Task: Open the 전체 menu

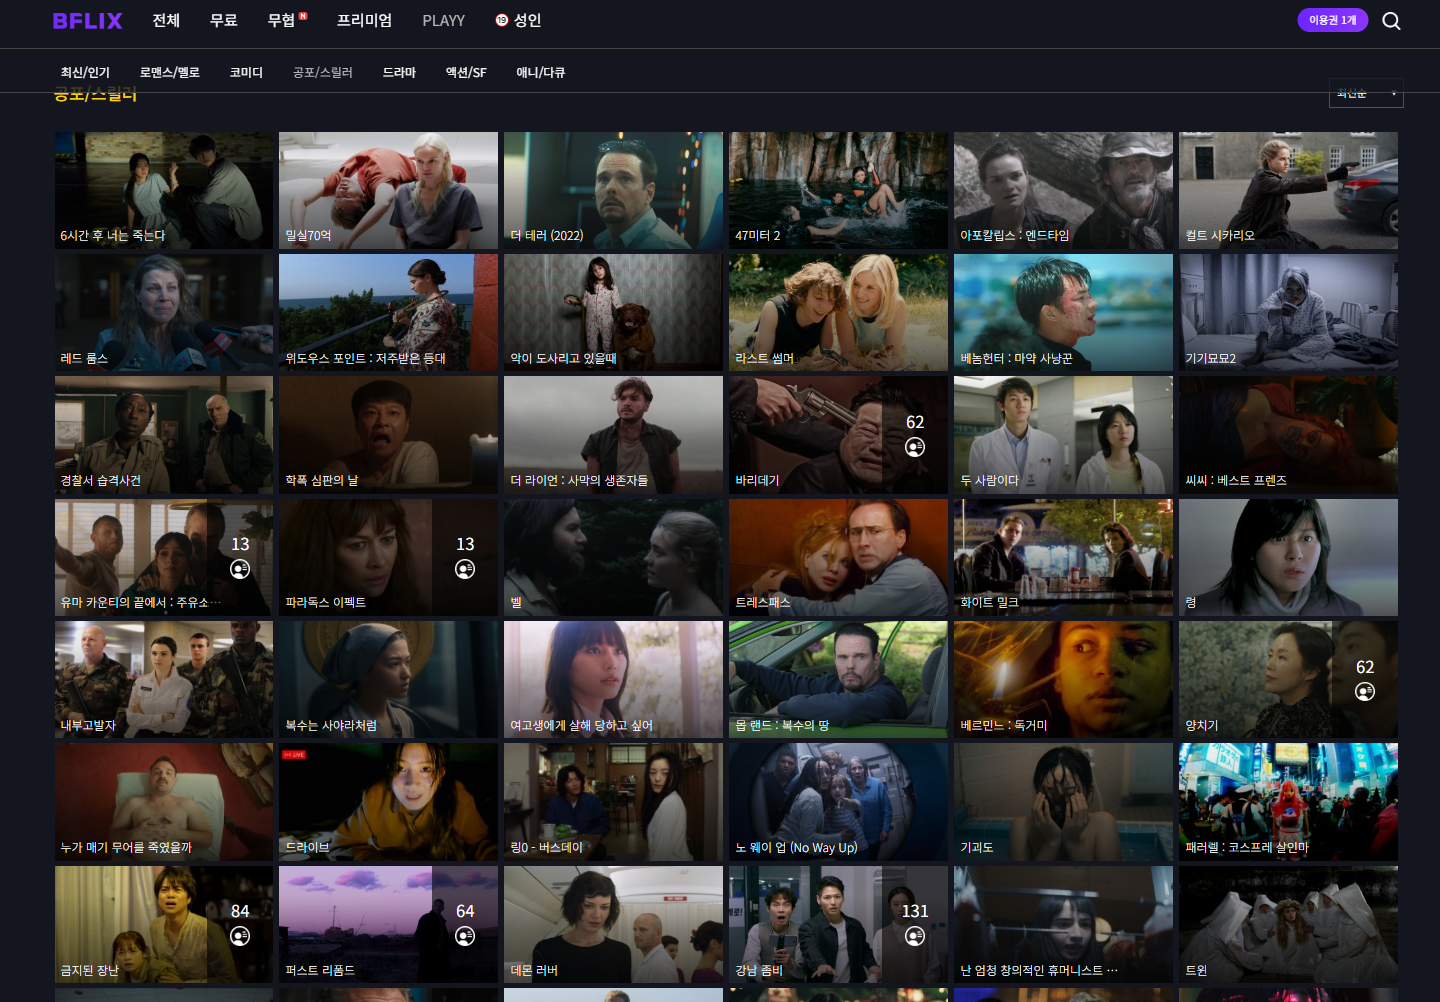Action: tap(166, 20)
